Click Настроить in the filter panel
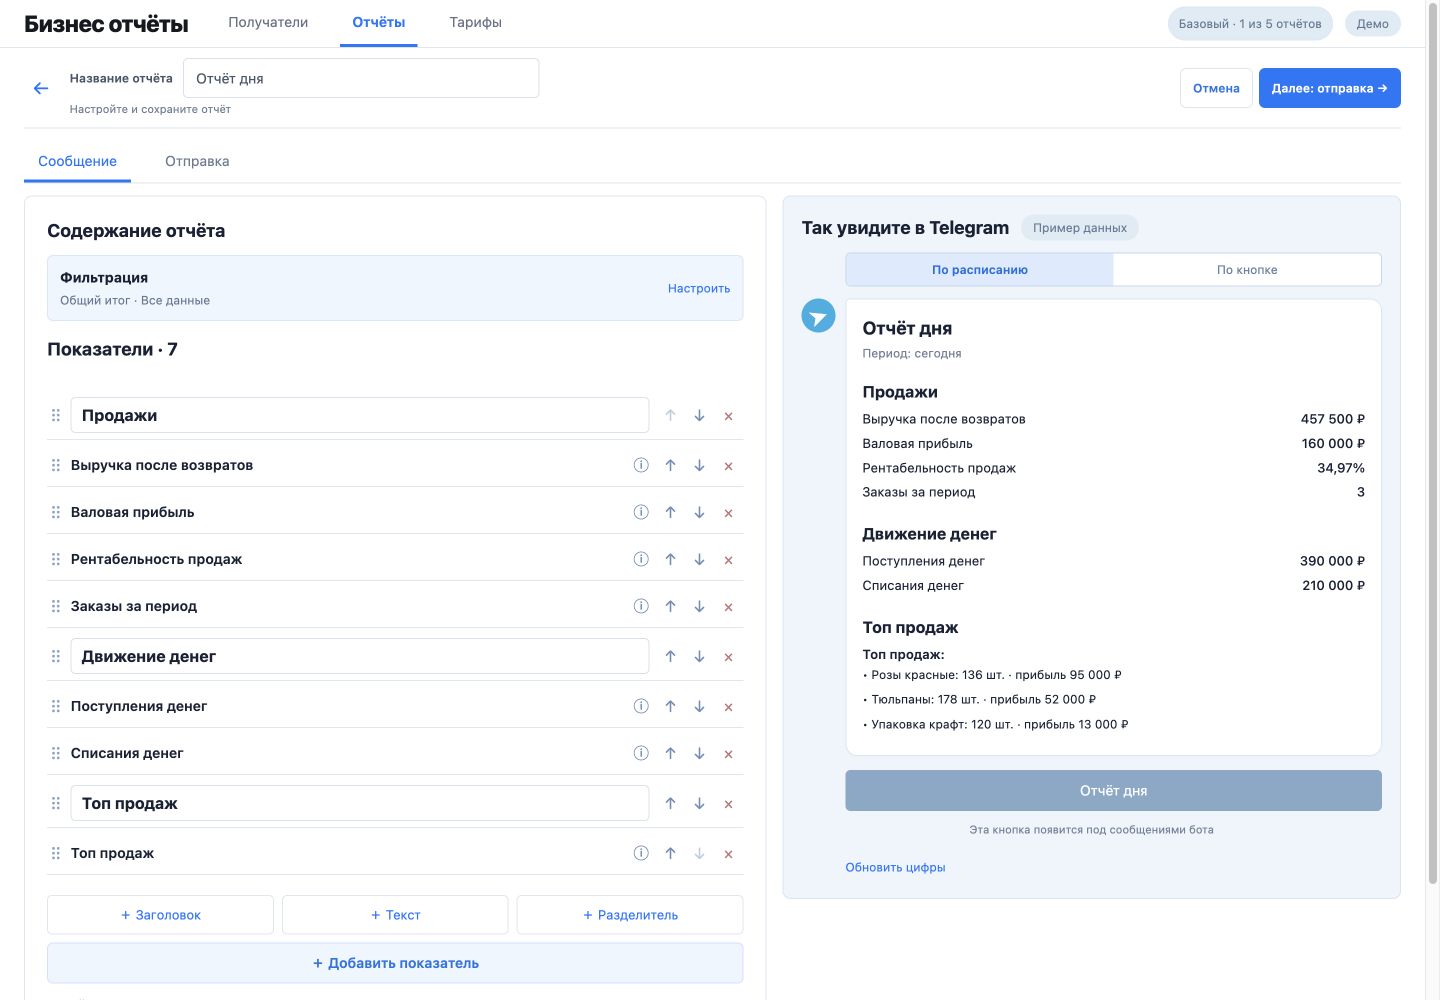Viewport: 1440px width, 1000px height. [x=699, y=288]
